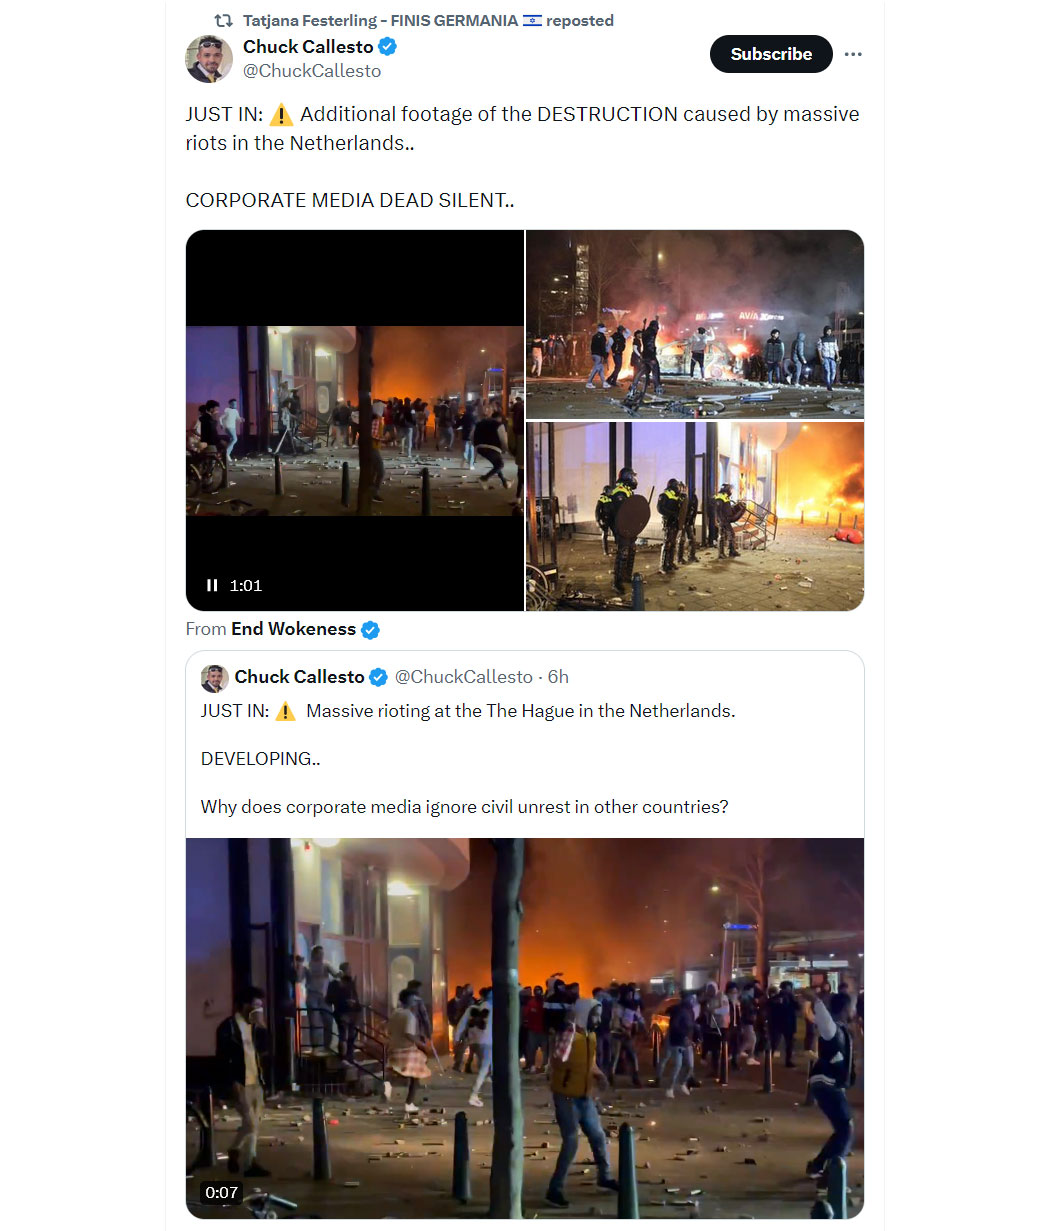The width and height of the screenshot is (1050, 1231).
Task: Play the quoted 0:07 riot video
Action: tap(525, 1028)
